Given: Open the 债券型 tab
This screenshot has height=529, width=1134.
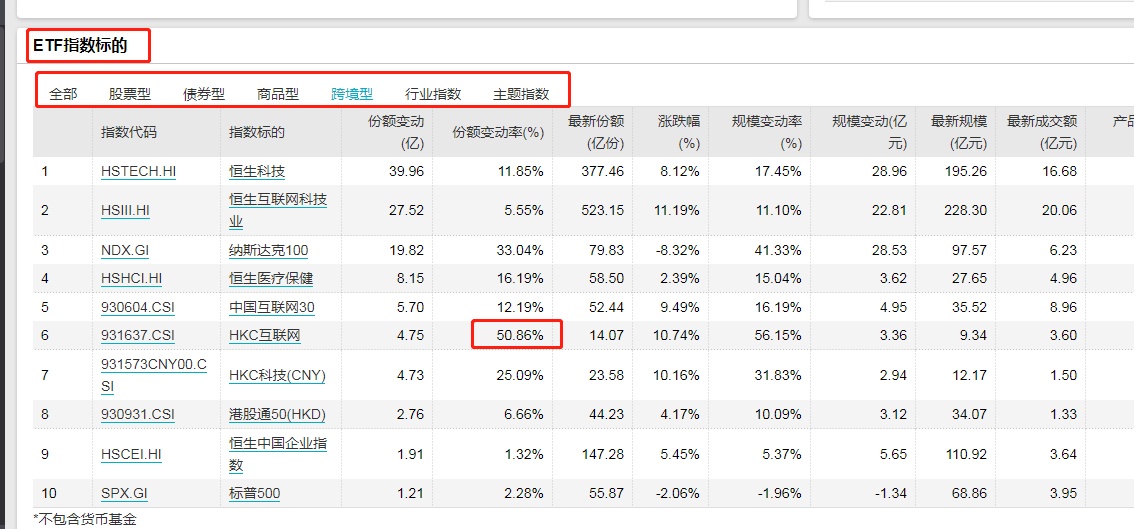Looking at the screenshot, I should (x=204, y=94).
